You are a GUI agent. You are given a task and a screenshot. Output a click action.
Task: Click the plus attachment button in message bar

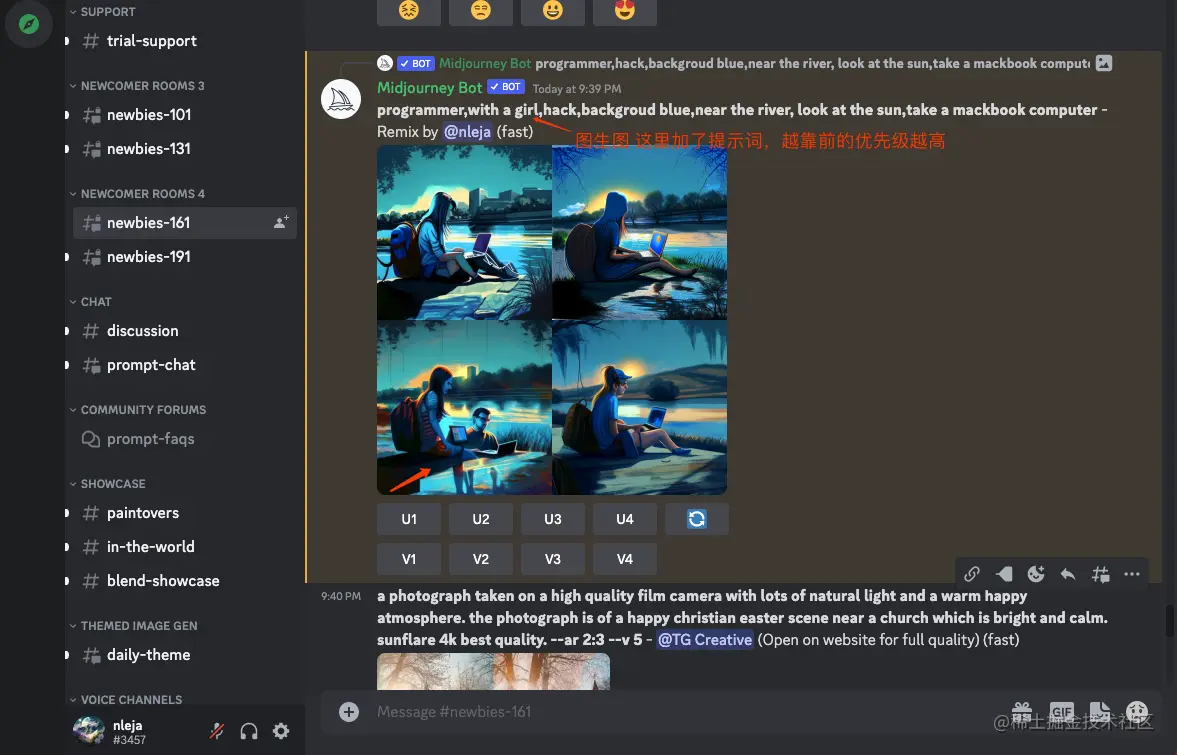pyautogui.click(x=349, y=711)
